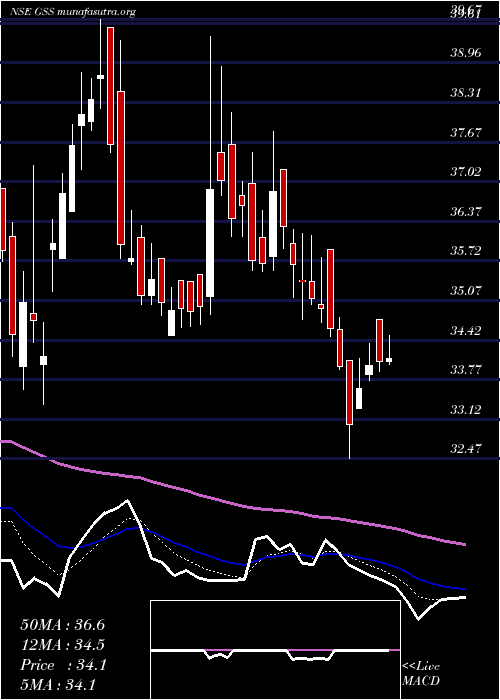
Task: Click the 38.96 price axis label
Action: tap(466, 54)
